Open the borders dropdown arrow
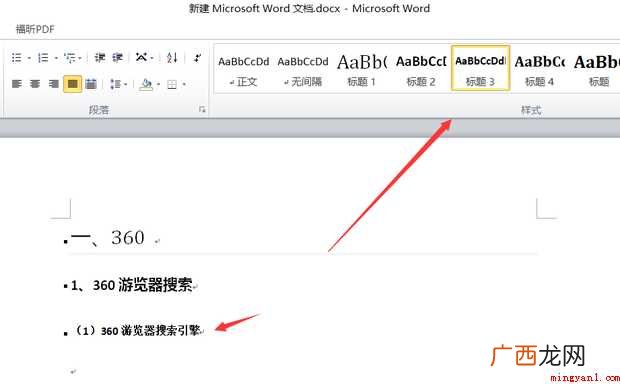The image size is (620, 384). [x=184, y=84]
